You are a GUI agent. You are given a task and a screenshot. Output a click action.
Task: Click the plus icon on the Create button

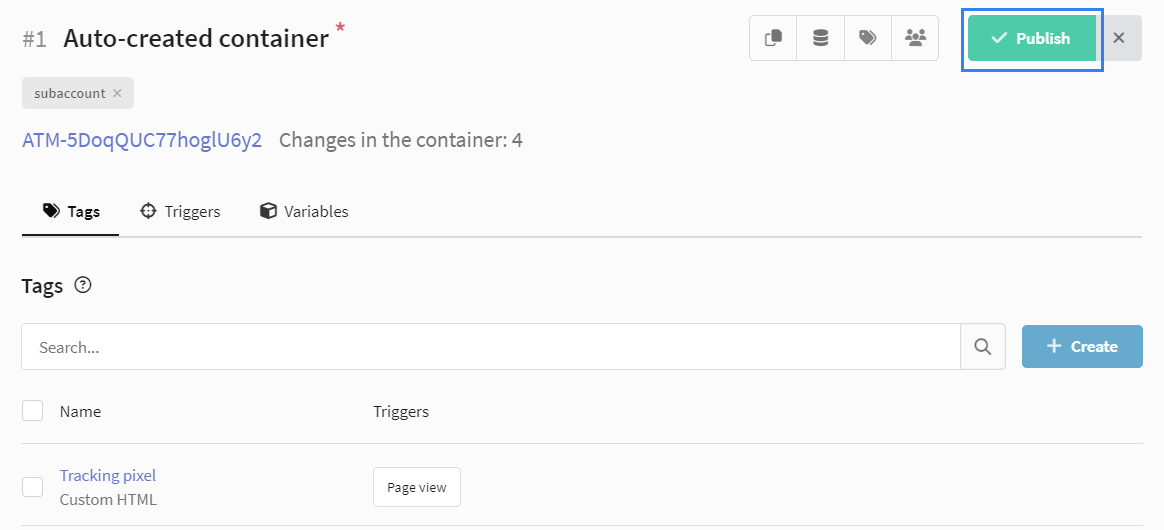1053,346
